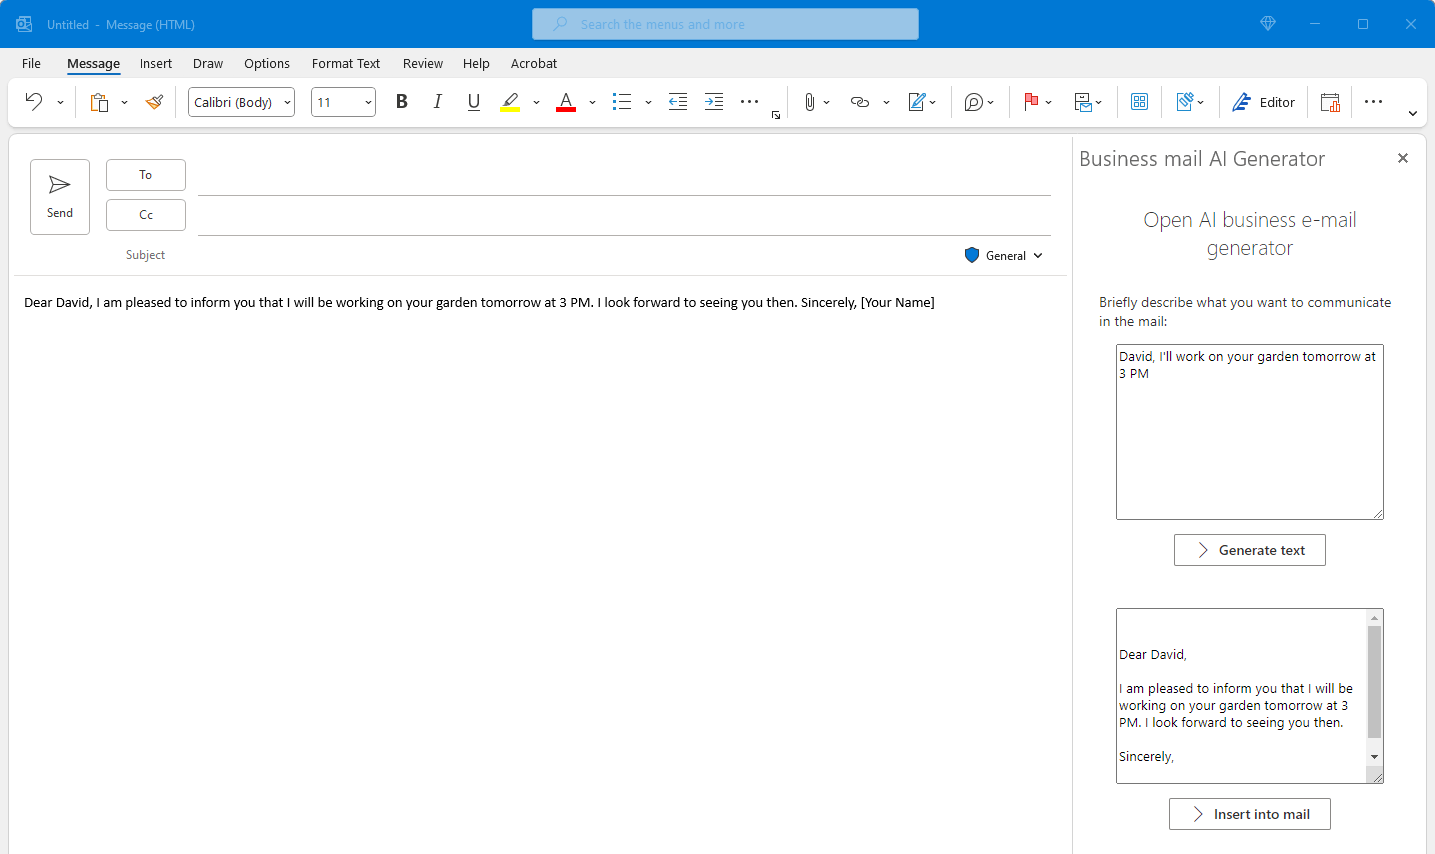This screenshot has height=854, width=1435.
Task: Open the Apps grid icon
Action: pyautogui.click(x=1139, y=101)
